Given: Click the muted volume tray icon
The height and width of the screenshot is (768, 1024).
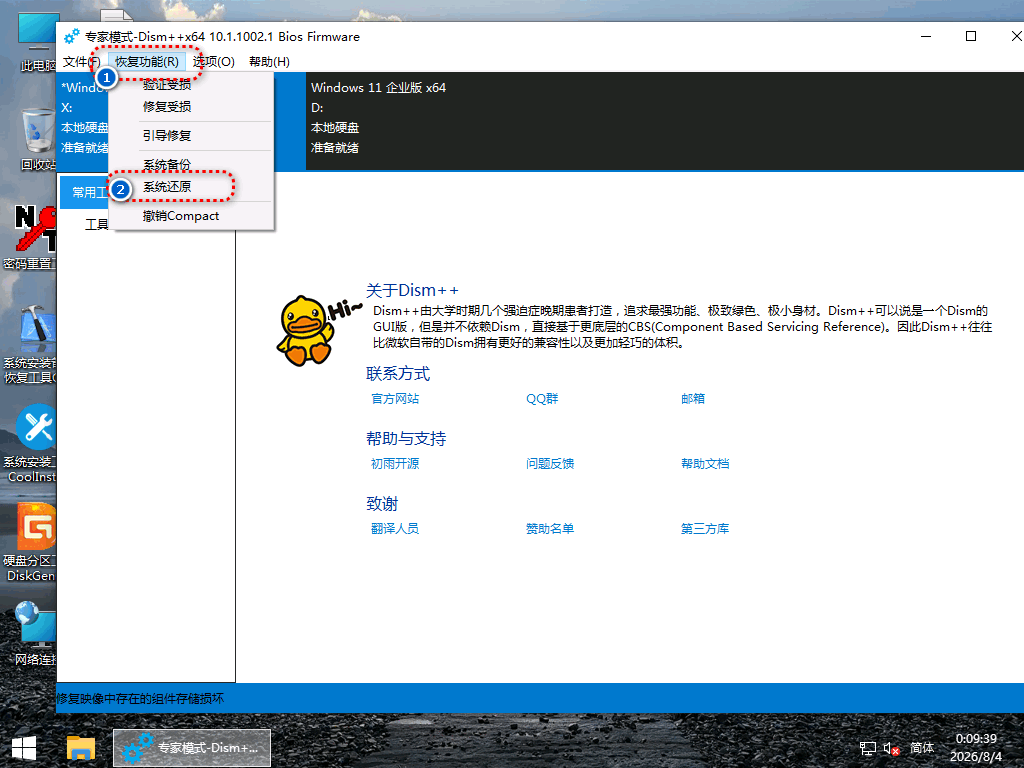Looking at the screenshot, I should [x=891, y=748].
